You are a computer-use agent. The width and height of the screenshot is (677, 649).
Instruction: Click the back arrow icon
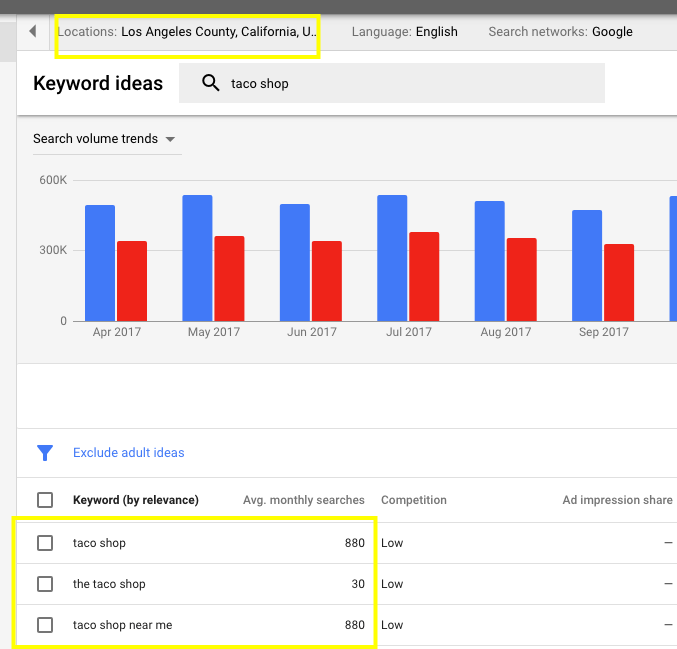tap(32, 32)
